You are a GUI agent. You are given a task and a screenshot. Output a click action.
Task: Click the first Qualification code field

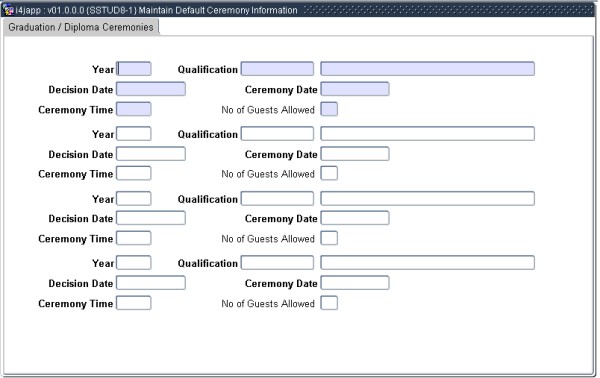click(x=277, y=69)
